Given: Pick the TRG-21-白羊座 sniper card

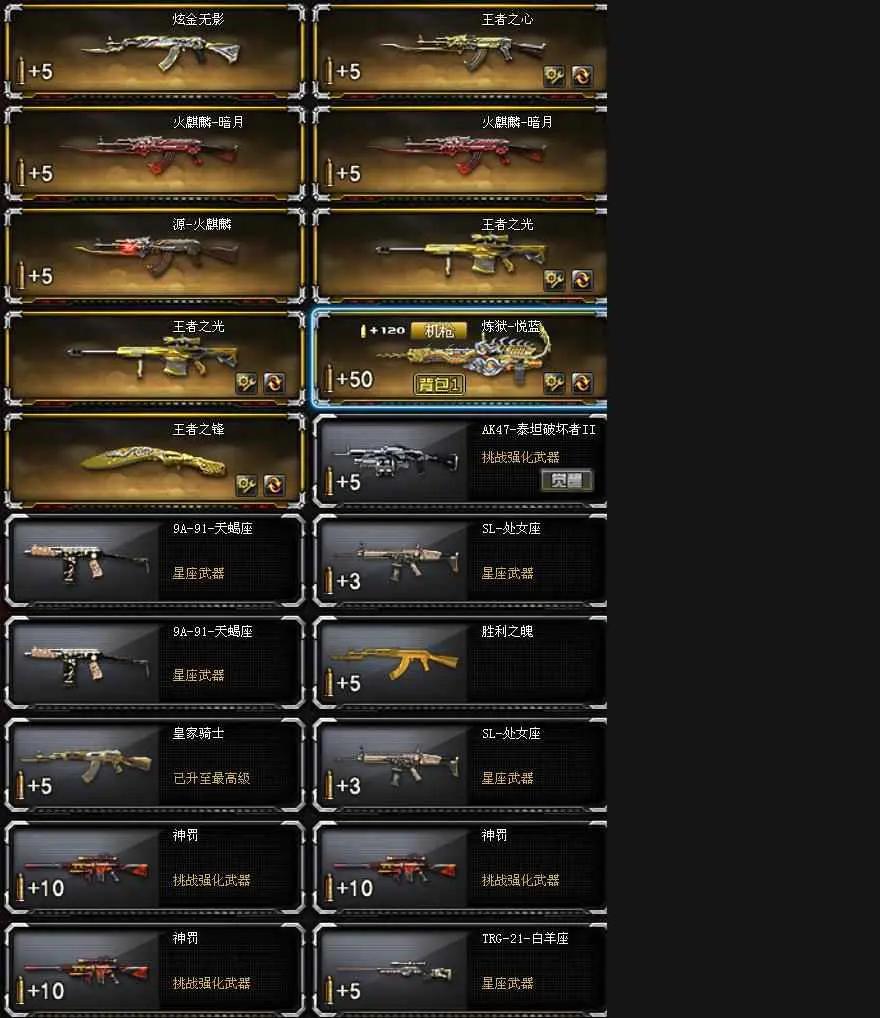Looking at the screenshot, I should click(460, 970).
